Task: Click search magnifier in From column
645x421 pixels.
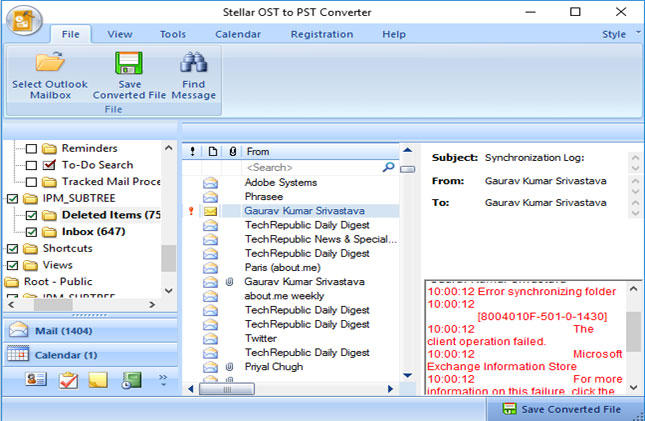Action: (x=388, y=167)
